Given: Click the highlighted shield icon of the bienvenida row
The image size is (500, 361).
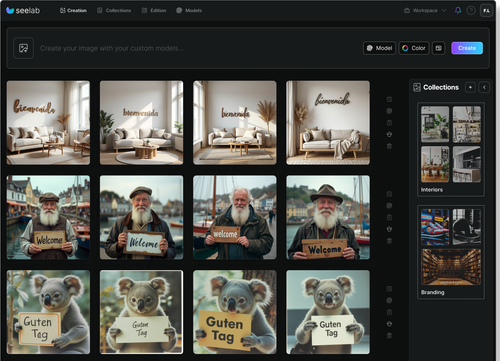Looking at the screenshot, I should coord(389,134).
